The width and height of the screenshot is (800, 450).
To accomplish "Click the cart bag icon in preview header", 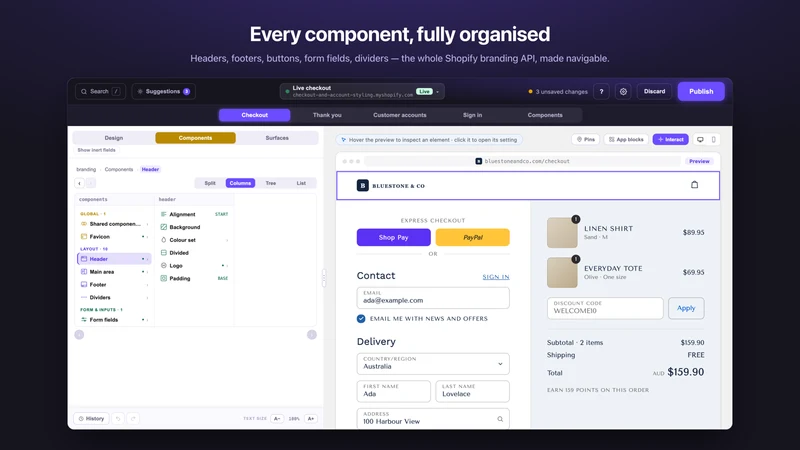I will tap(694, 185).
